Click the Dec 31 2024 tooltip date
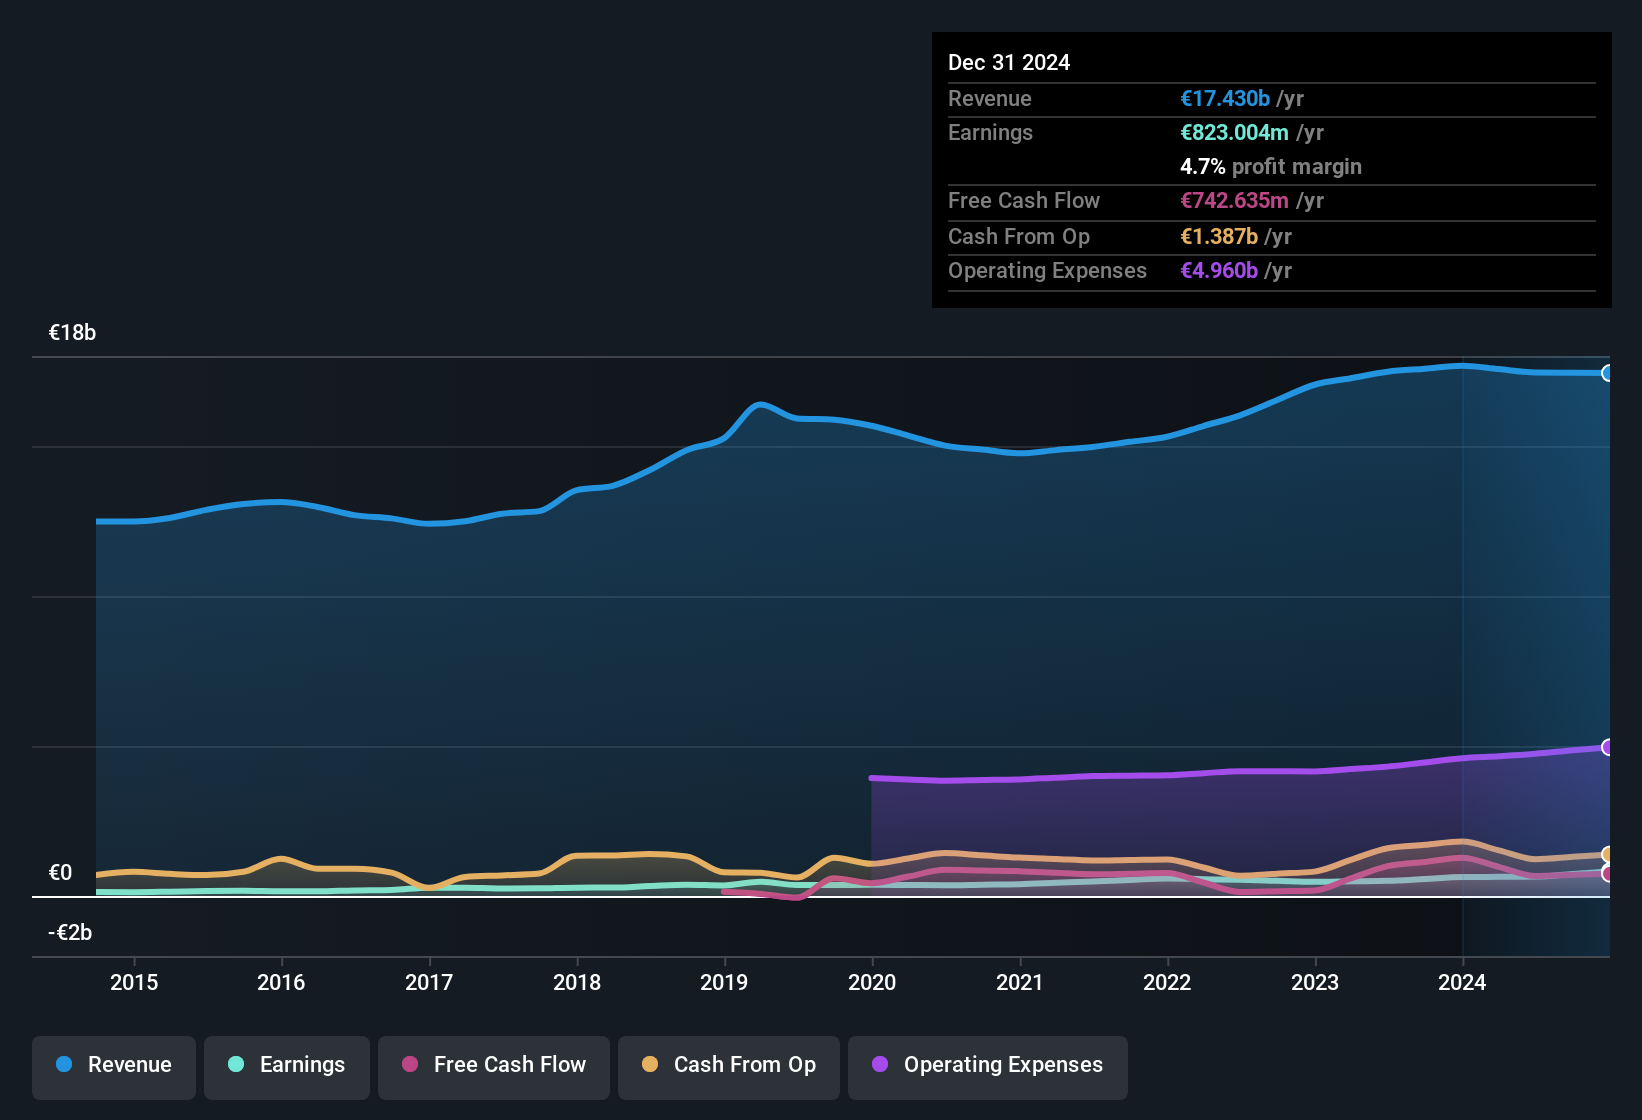 coord(1009,62)
